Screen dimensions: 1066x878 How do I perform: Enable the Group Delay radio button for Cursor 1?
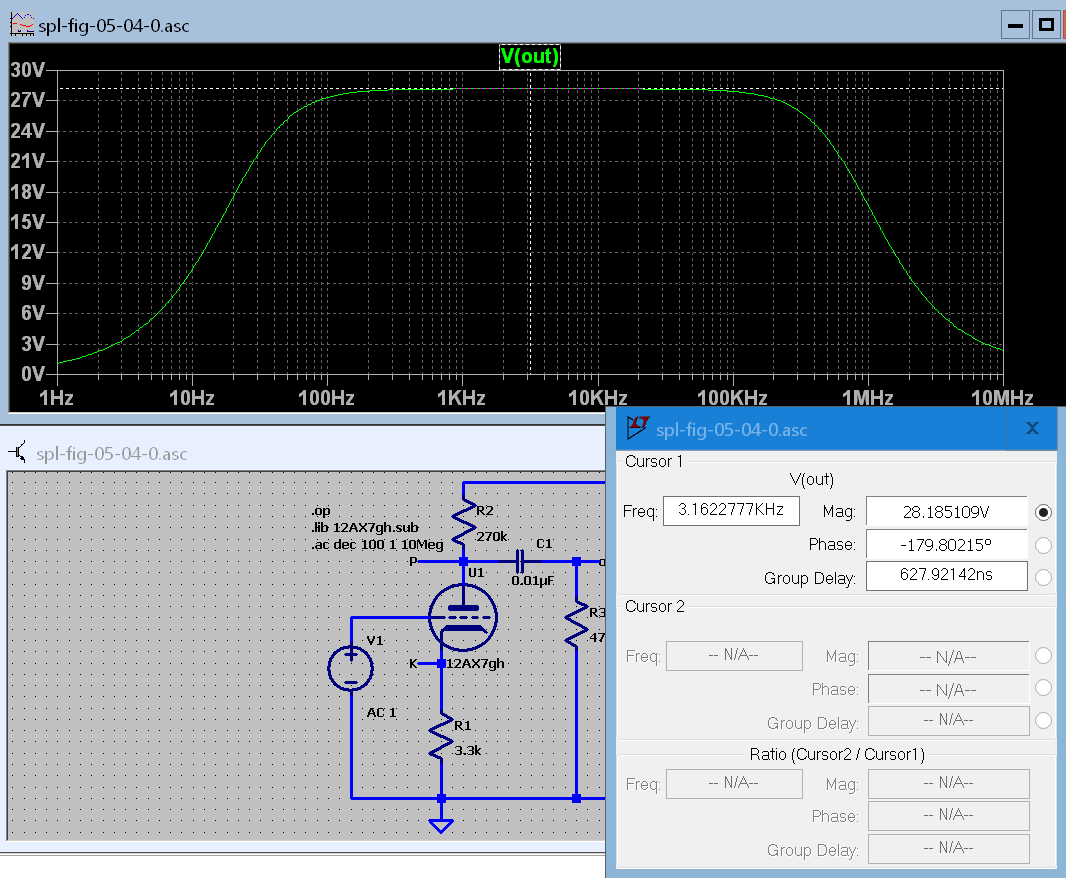[x=1043, y=577]
